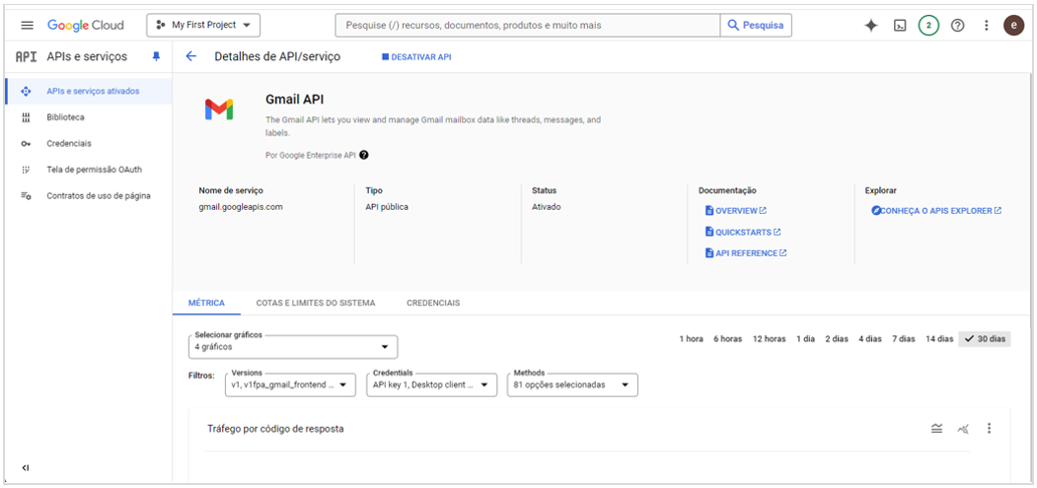The width and height of the screenshot is (1037, 488).
Task: Go back using the left arrow
Action: pos(191,57)
